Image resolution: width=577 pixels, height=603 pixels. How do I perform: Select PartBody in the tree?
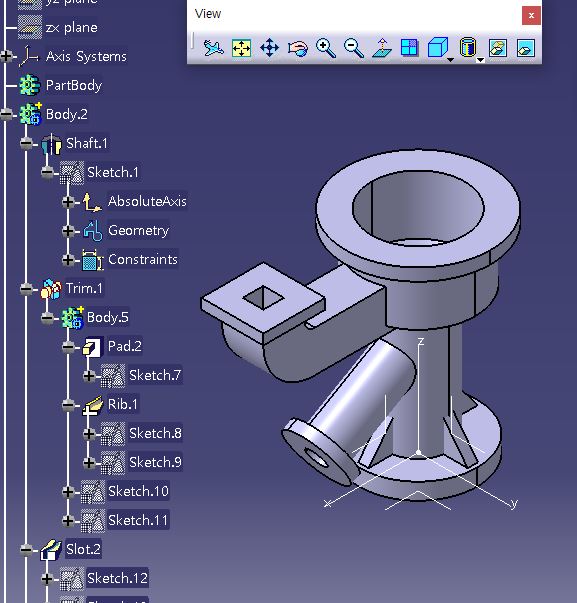pyautogui.click(x=74, y=85)
